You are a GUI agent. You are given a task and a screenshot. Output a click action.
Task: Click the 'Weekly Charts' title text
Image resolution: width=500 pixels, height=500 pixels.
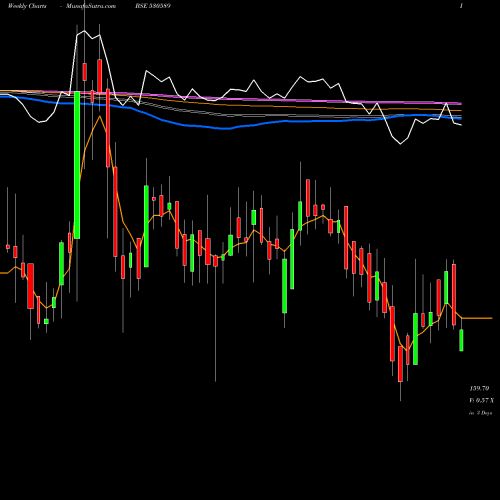27,6
